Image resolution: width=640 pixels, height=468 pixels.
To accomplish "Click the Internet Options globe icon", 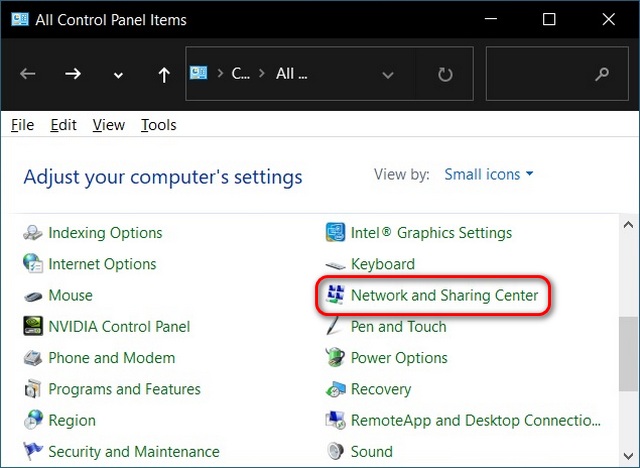I will point(33,264).
